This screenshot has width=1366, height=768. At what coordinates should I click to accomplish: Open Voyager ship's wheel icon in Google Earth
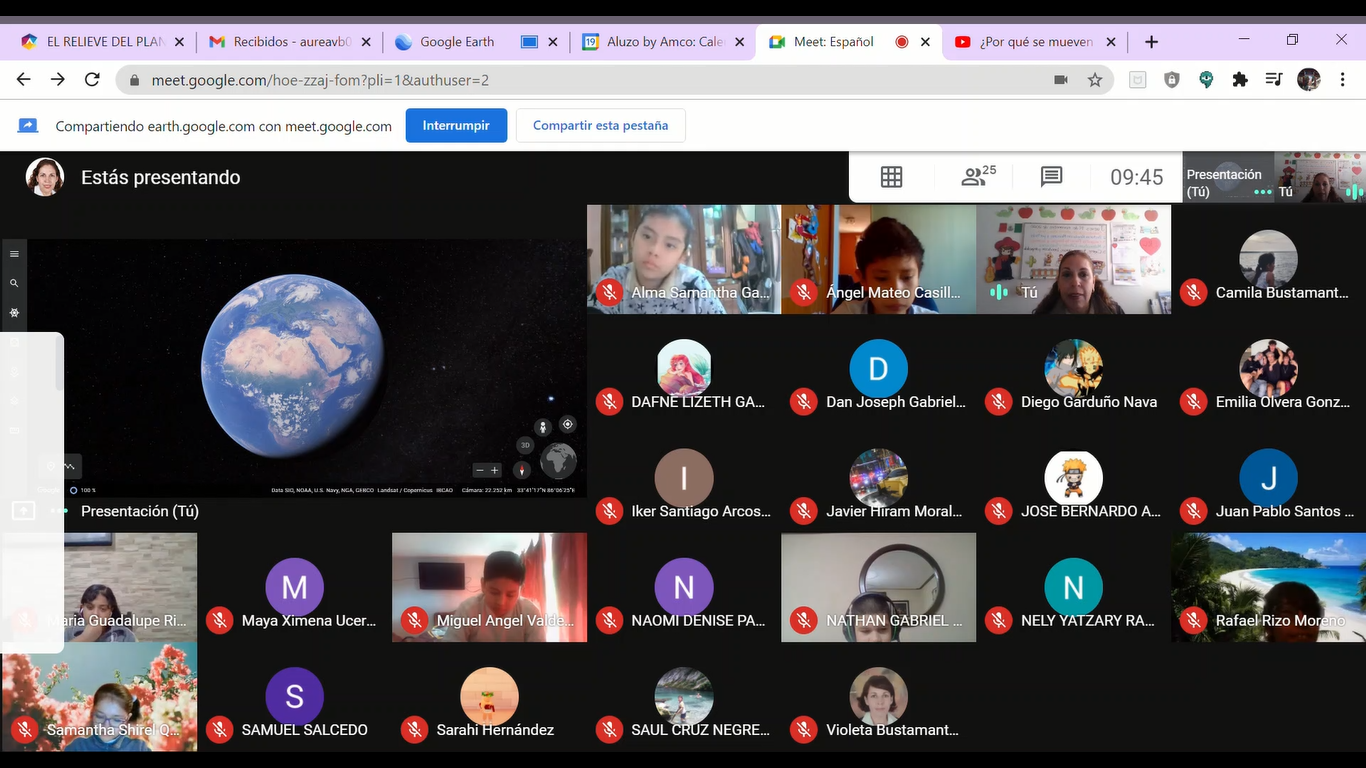click(14, 313)
